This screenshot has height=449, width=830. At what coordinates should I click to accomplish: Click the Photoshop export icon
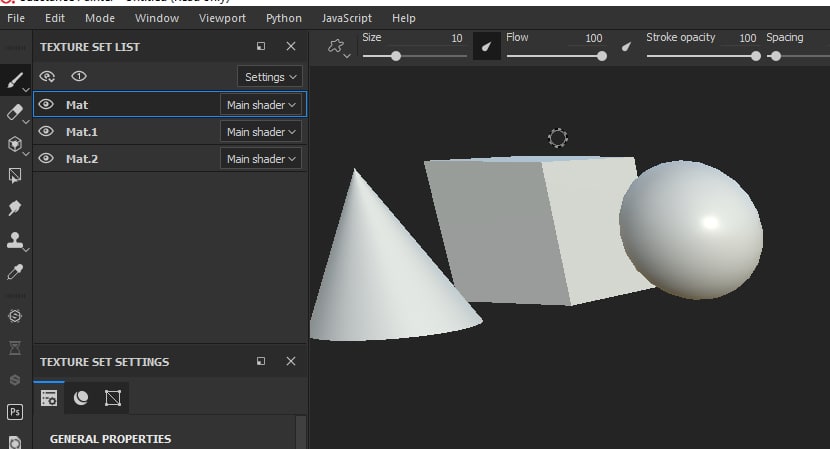pyautogui.click(x=15, y=411)
